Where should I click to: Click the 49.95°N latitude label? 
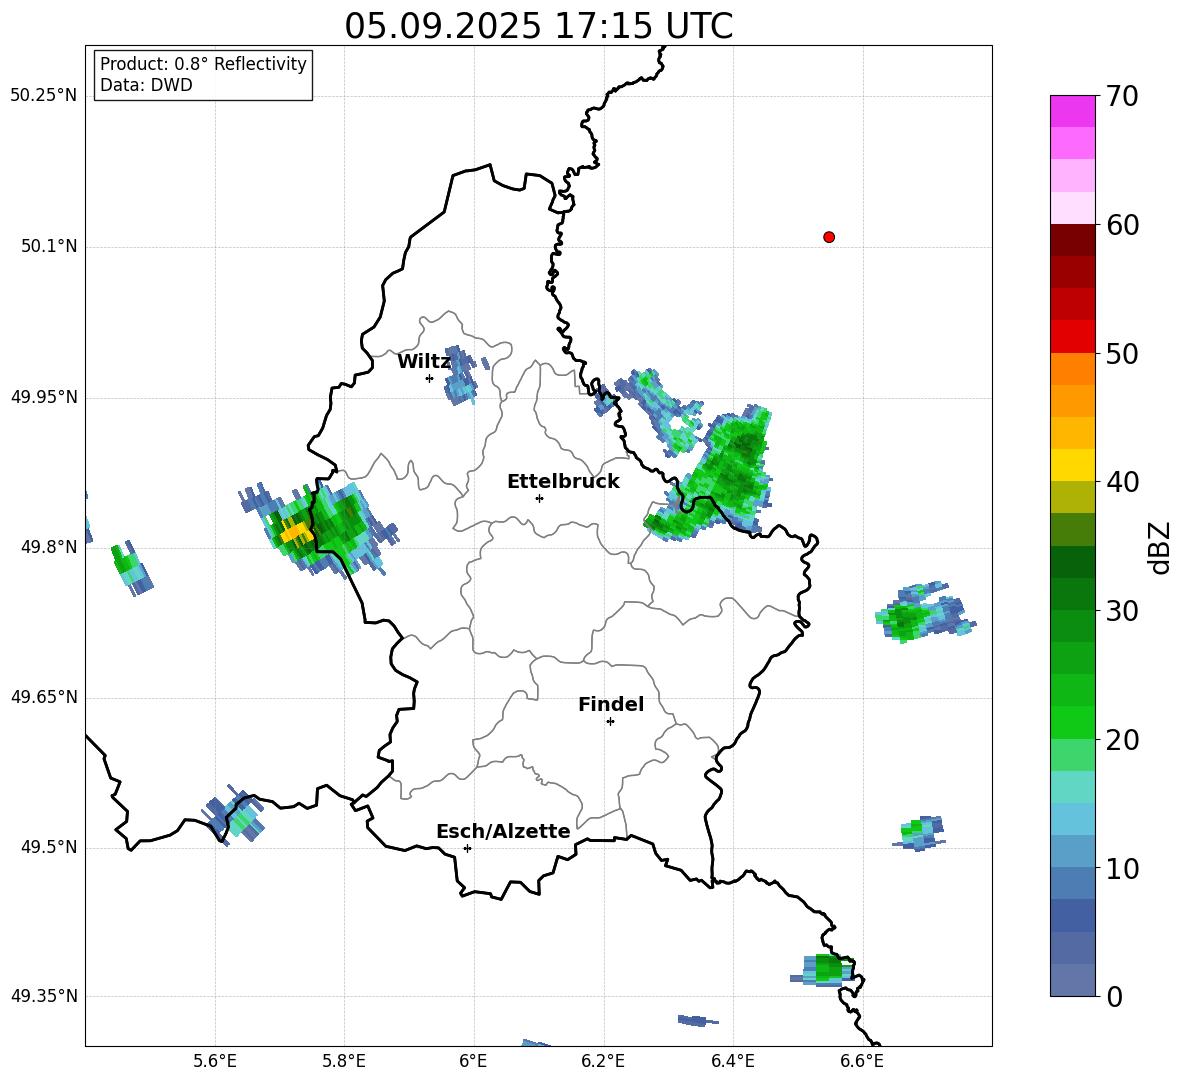pos(44,397)
